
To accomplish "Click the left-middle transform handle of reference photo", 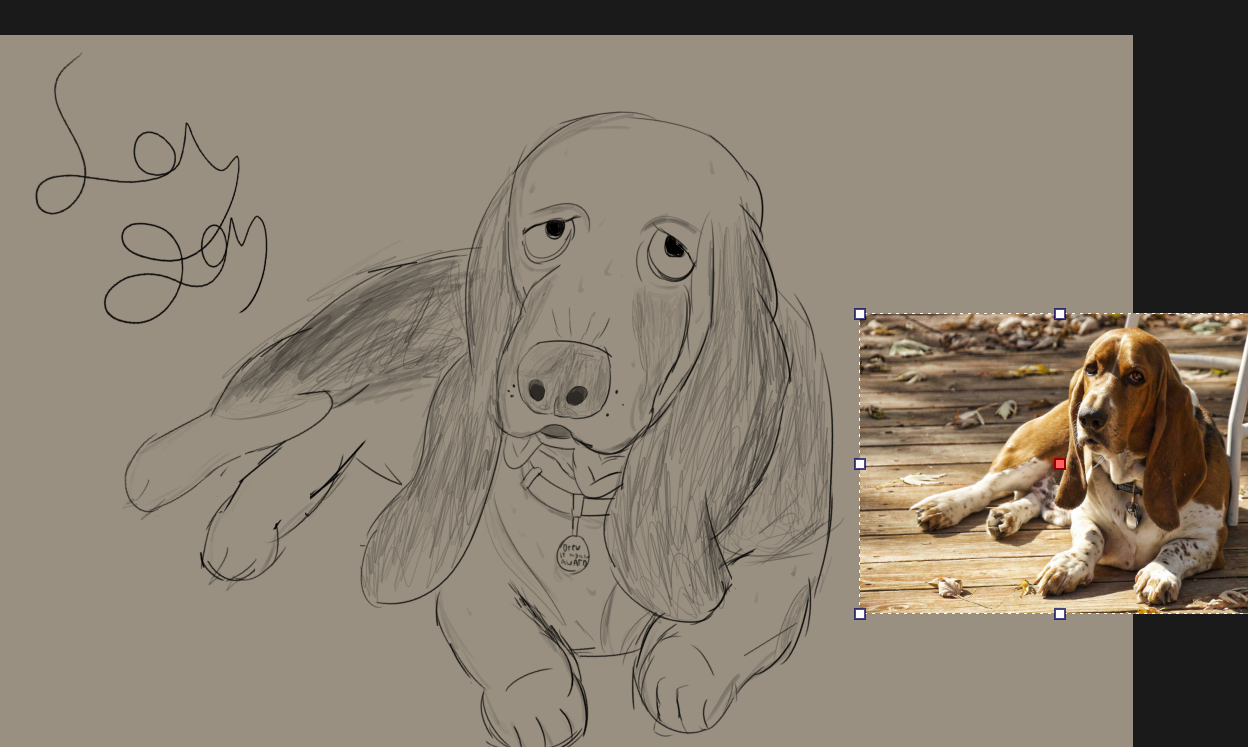I will (860, 464).
